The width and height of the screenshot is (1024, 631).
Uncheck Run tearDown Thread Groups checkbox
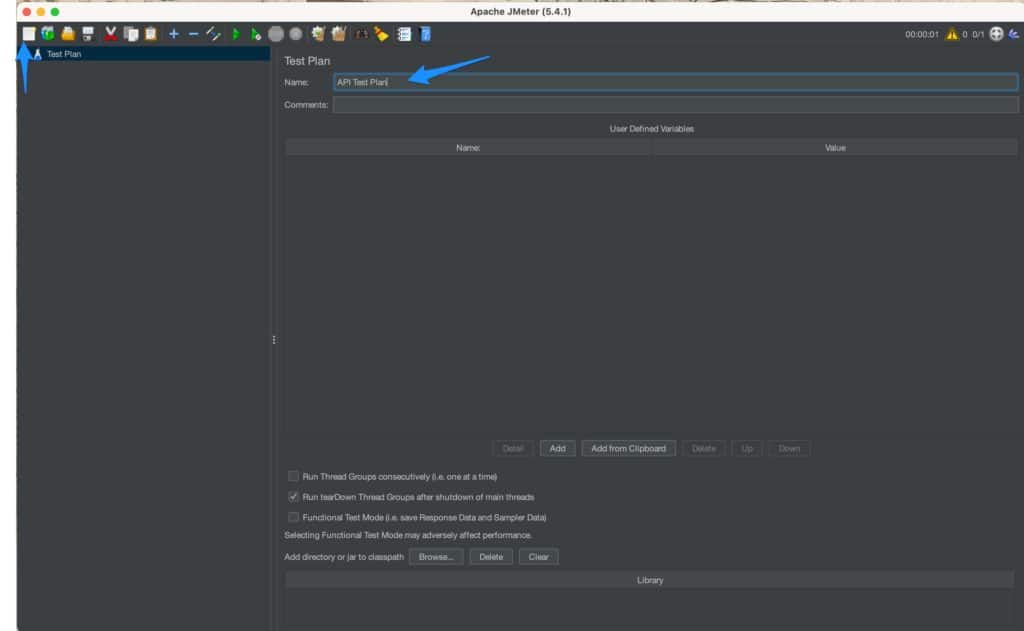click(293, 496)
